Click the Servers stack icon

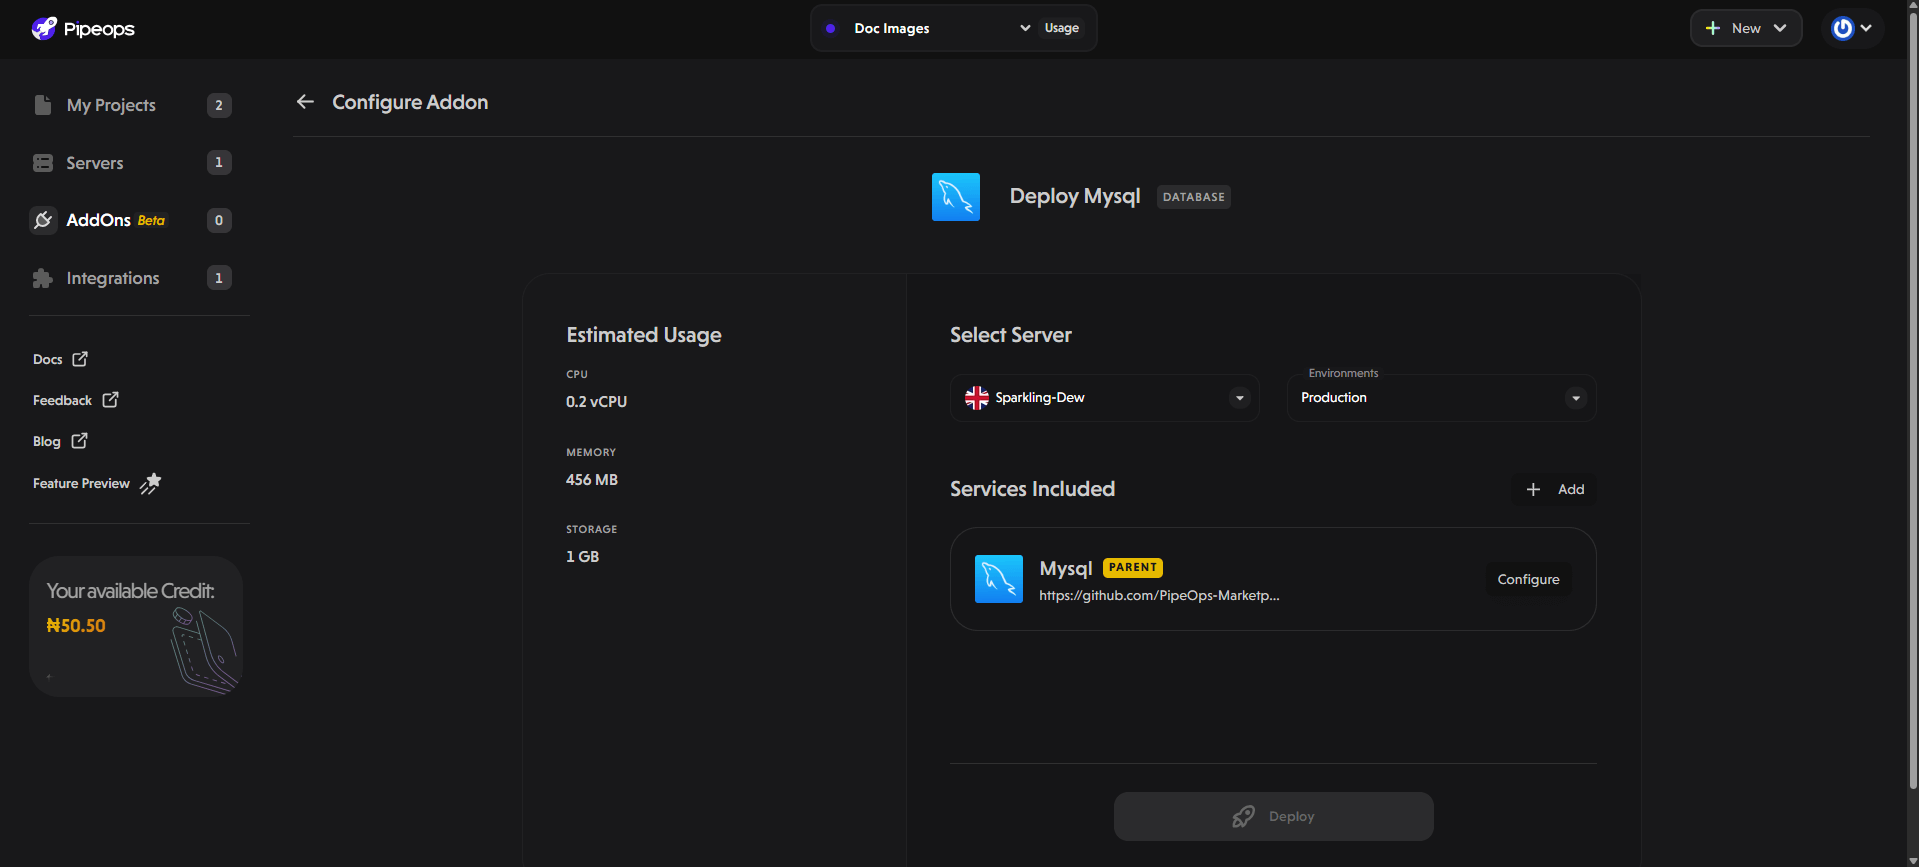[x=43, y=163]
